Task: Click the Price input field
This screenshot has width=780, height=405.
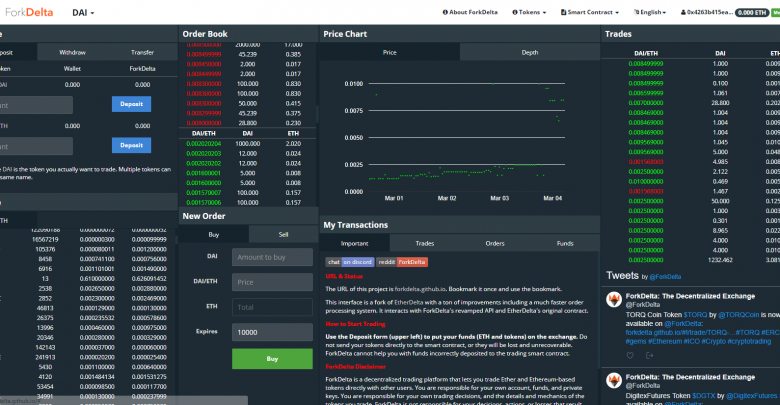Action: point(272,282)
